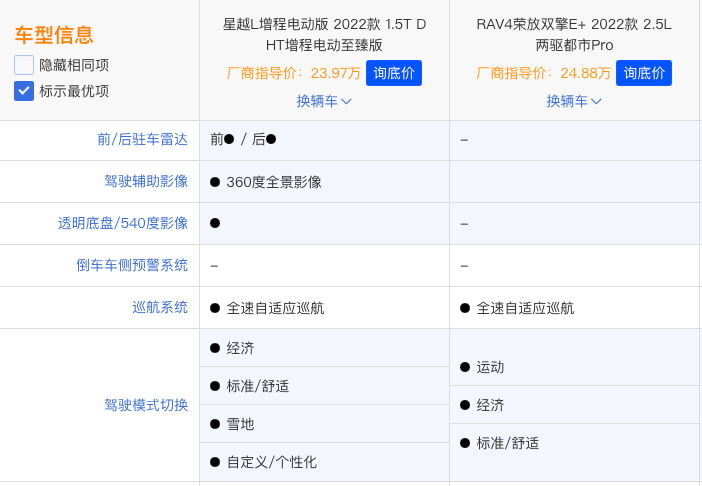
Task: Open 星越L增程电动版 2022款 model title
Action: (x=324, y=34)
